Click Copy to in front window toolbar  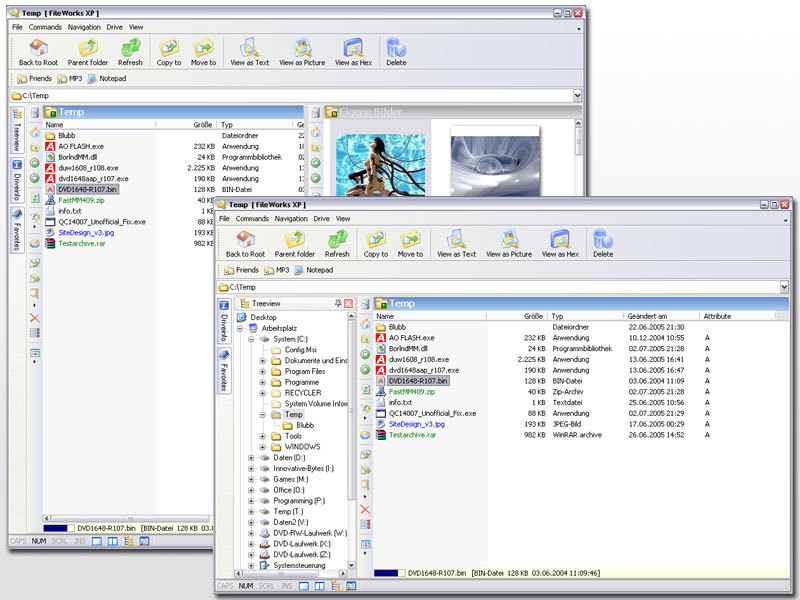pyautogui.click(x=376, y=244)
